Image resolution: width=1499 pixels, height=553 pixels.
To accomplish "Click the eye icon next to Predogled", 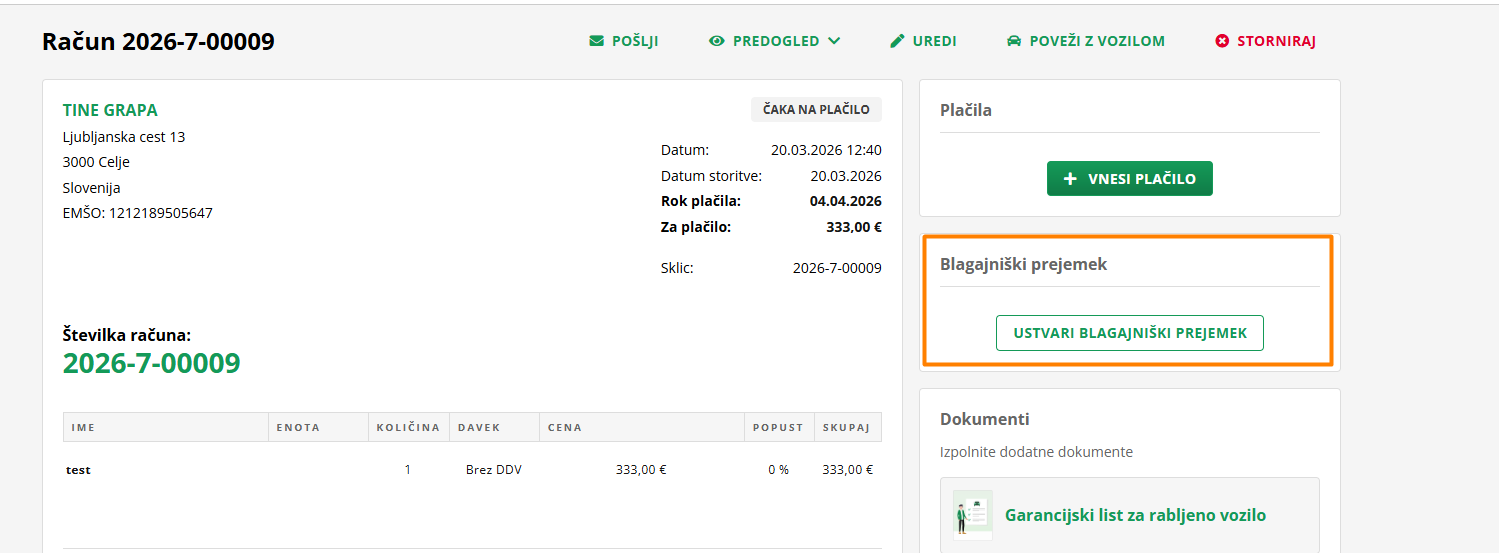I will pyautogui.click(x=716, y=41).
